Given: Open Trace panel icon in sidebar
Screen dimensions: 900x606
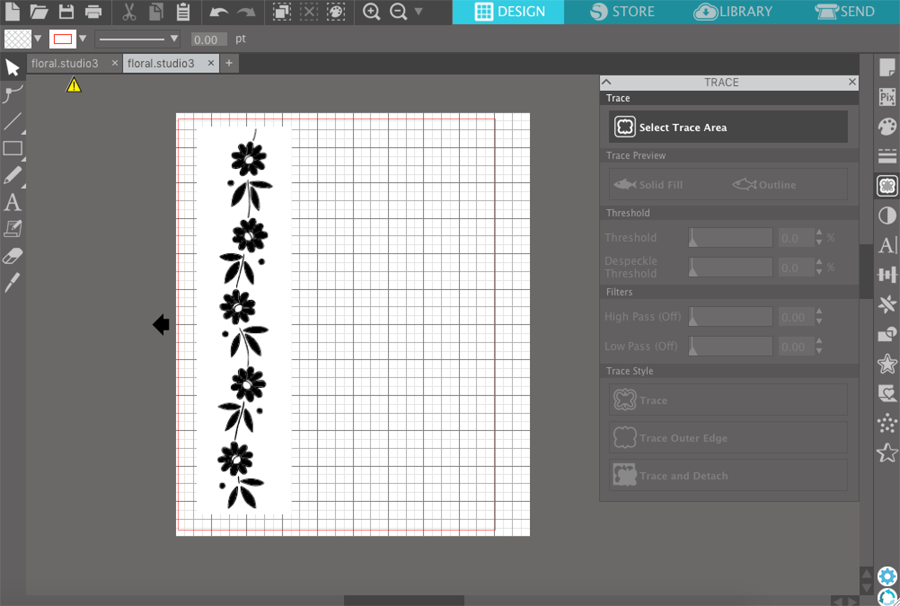Looking at the screenshot, I should tap(887, 186).
